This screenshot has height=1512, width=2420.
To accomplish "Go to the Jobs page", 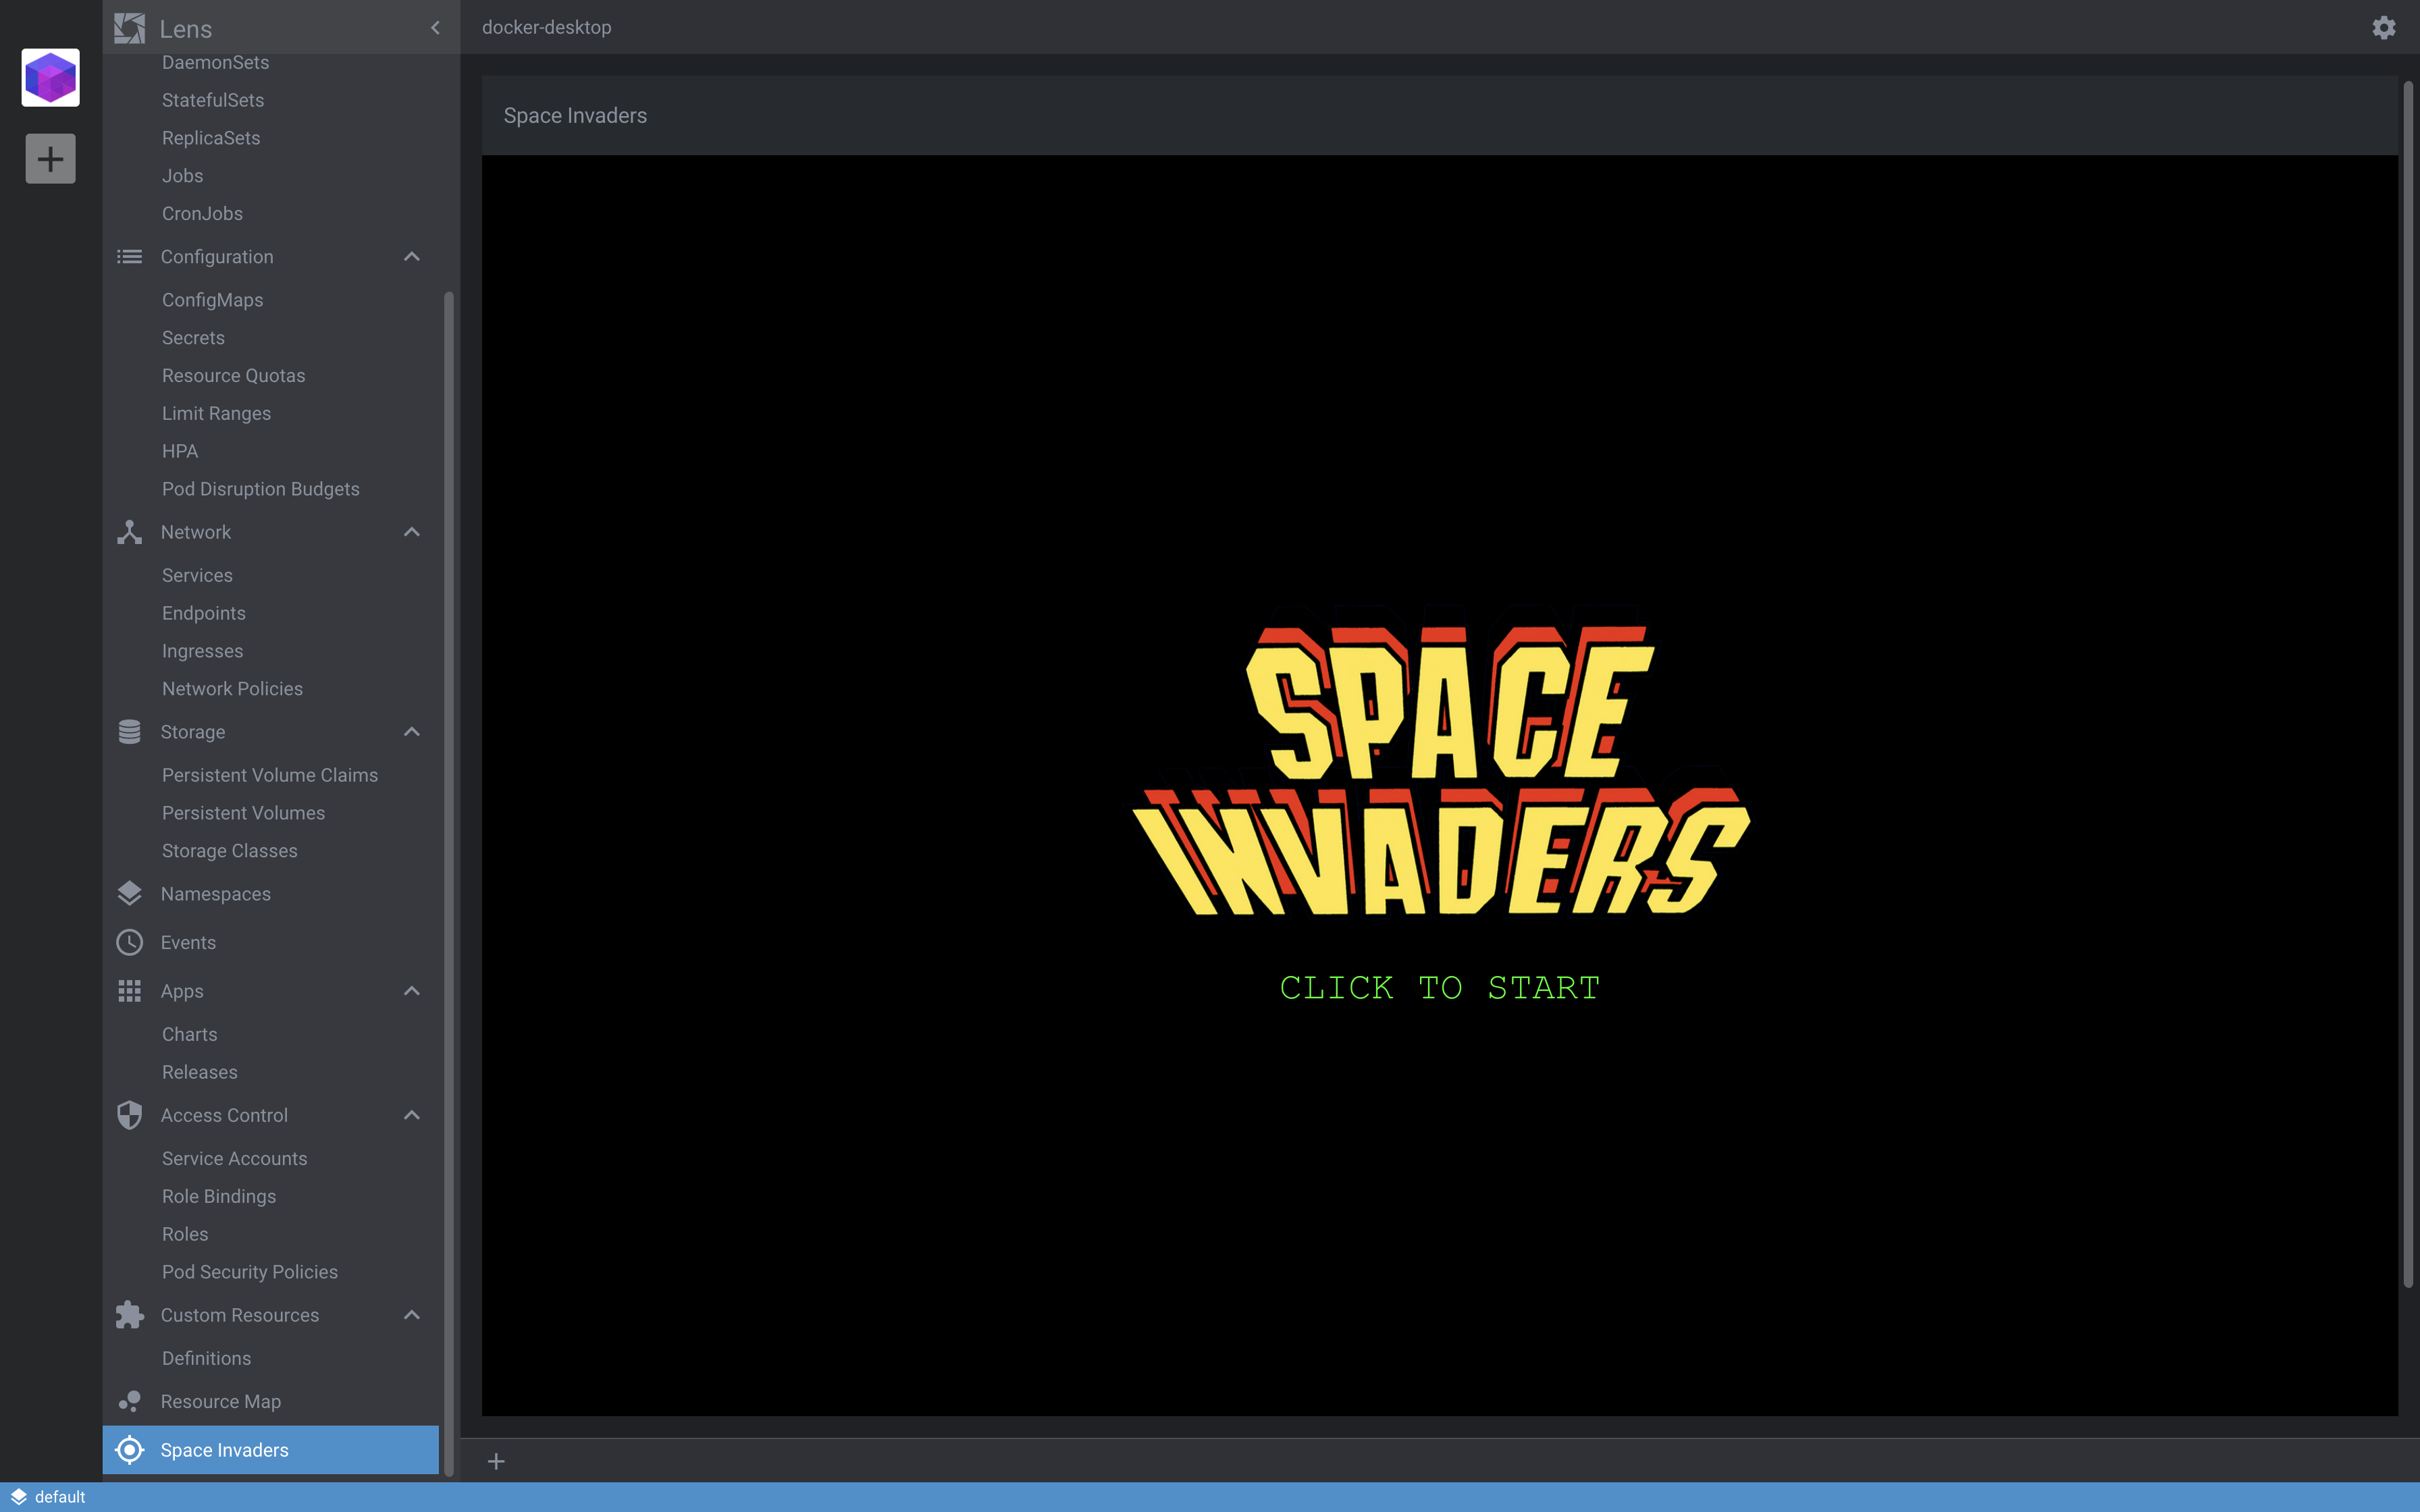I will coord(182,176).
